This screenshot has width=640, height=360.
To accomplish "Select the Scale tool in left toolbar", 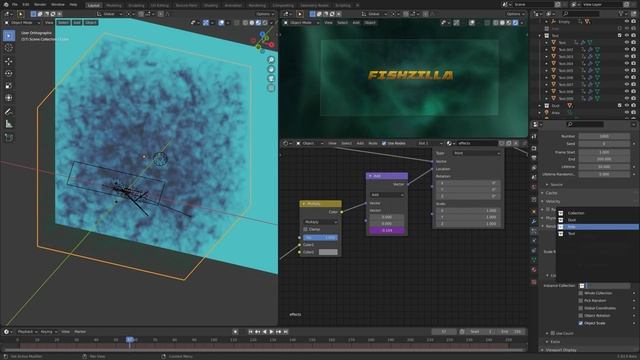I will tap(9, 86).
